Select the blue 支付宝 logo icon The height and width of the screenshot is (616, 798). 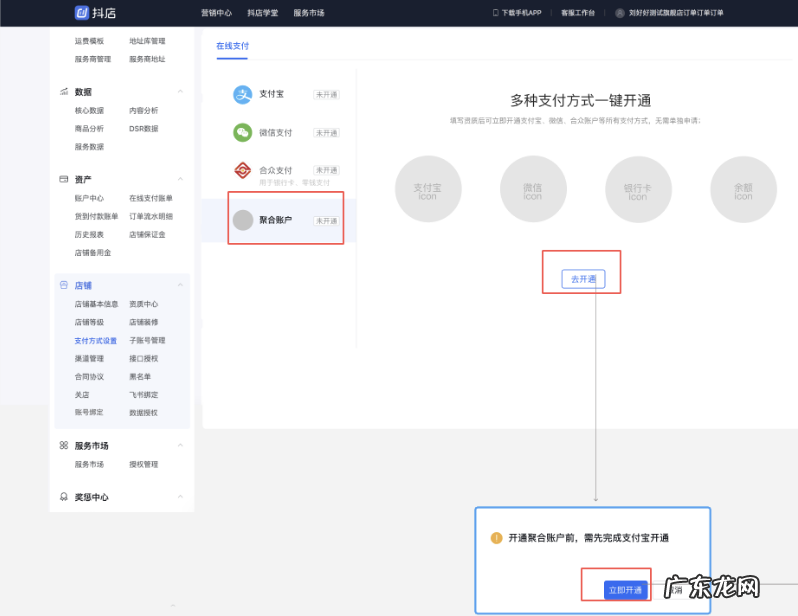[243, 95]
